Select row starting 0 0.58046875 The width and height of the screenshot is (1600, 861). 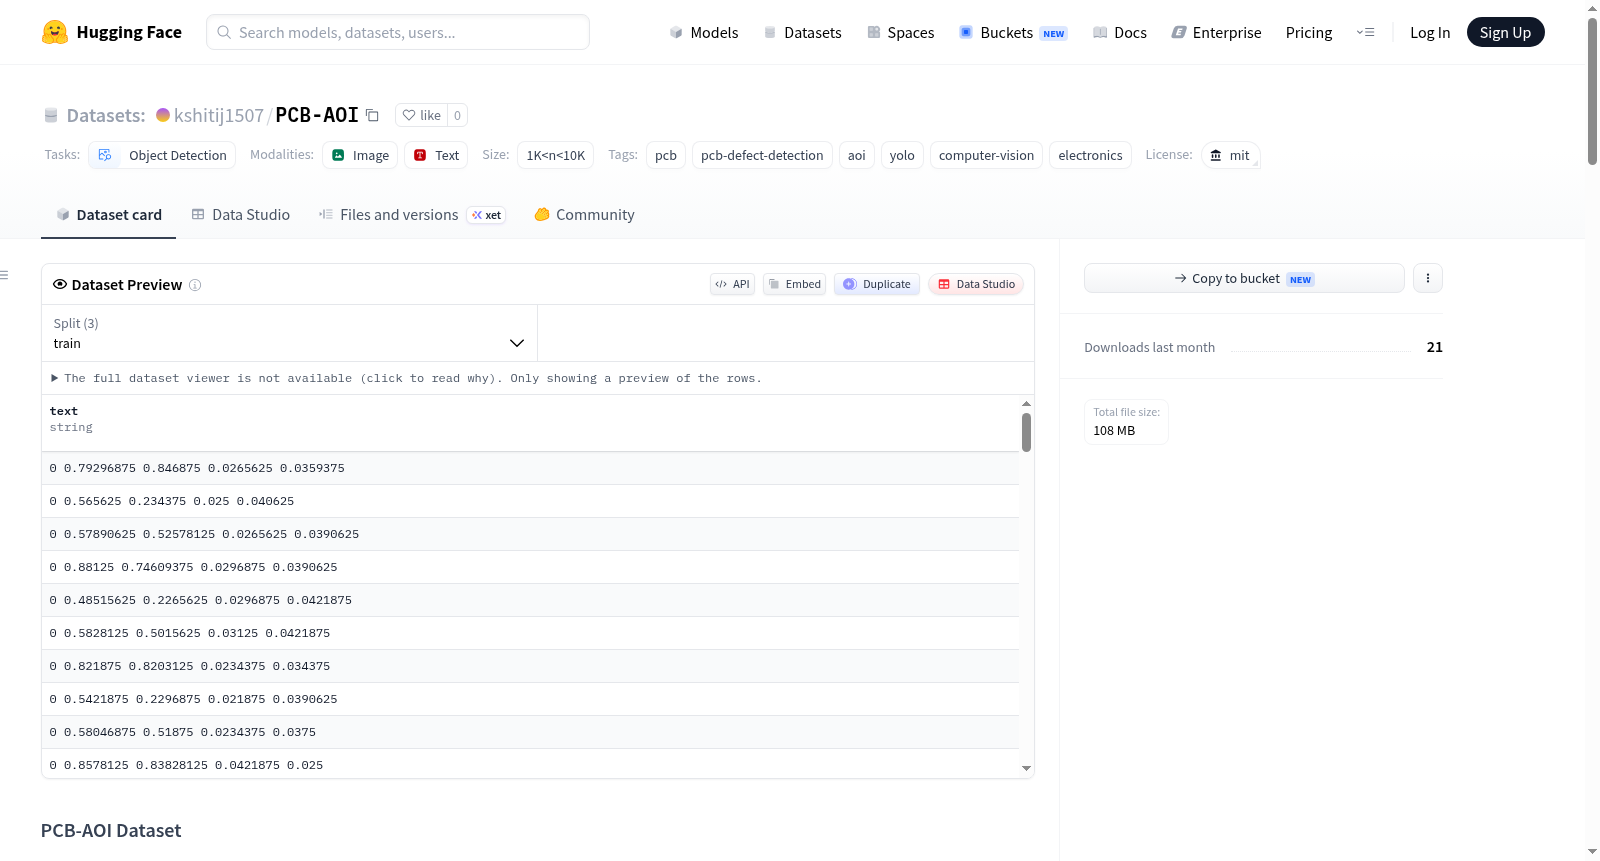[530, 732]
